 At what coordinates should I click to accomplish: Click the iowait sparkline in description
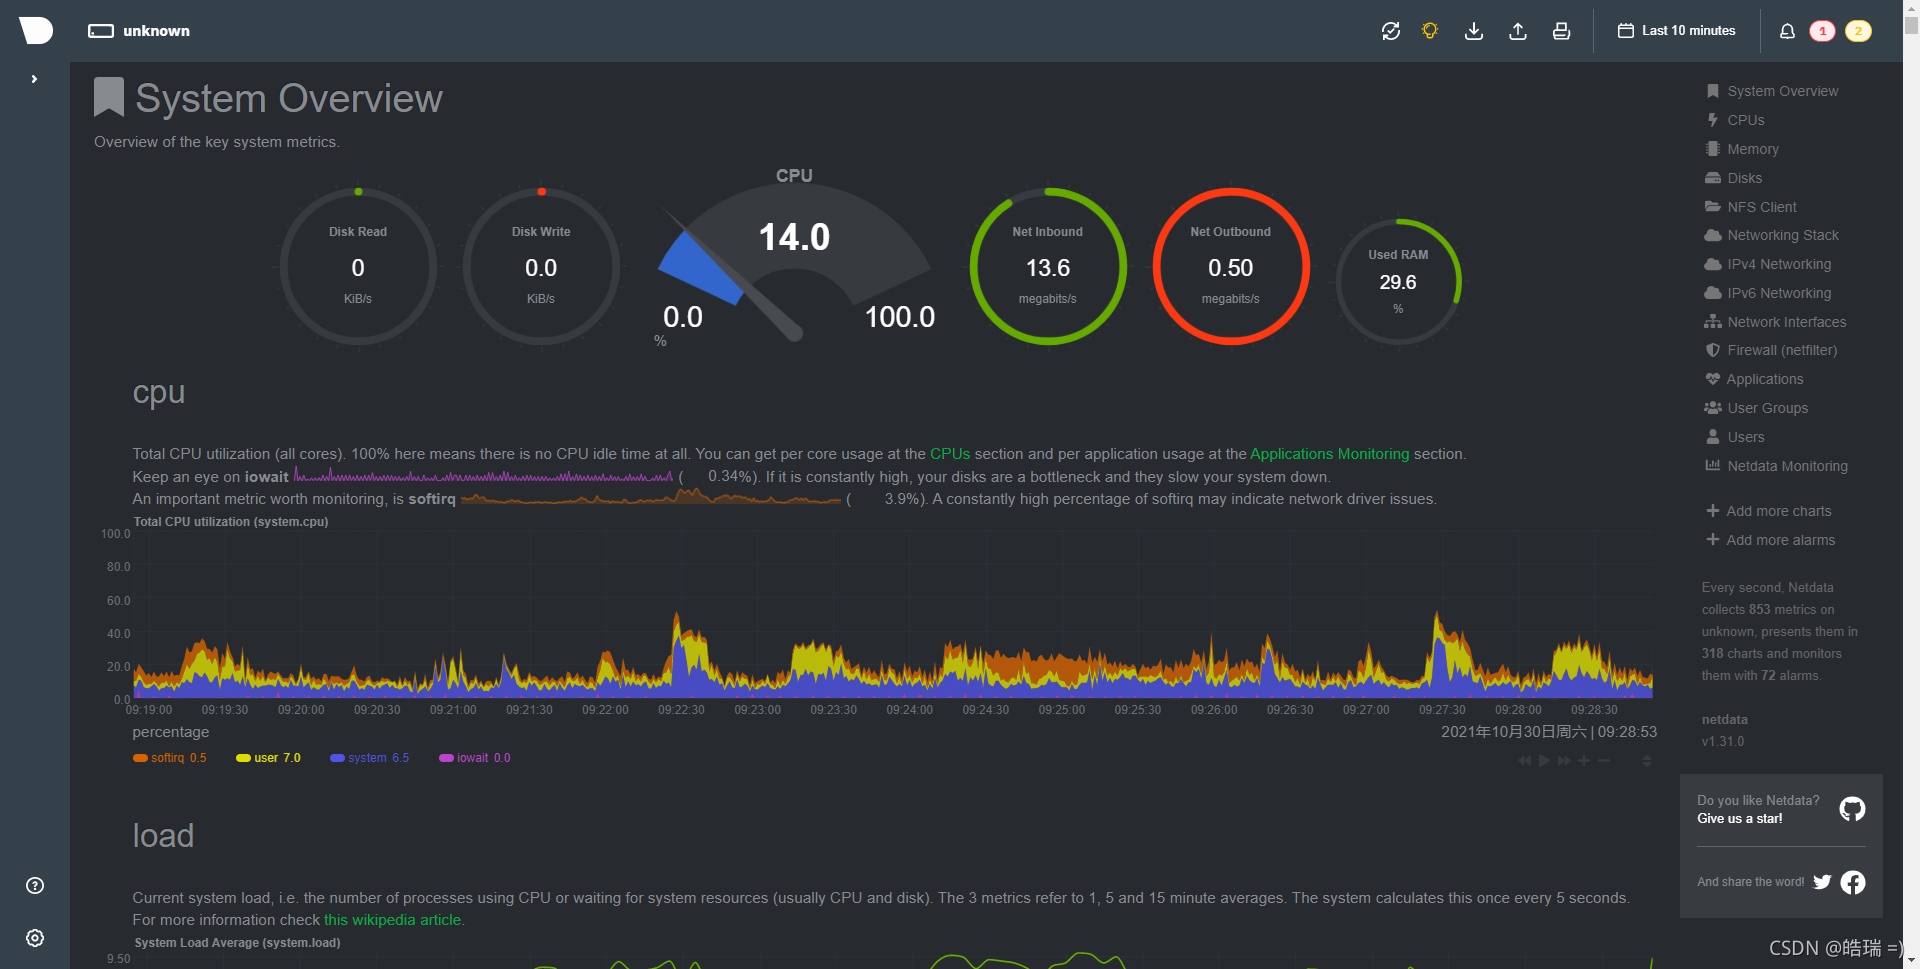click(484, 476)
